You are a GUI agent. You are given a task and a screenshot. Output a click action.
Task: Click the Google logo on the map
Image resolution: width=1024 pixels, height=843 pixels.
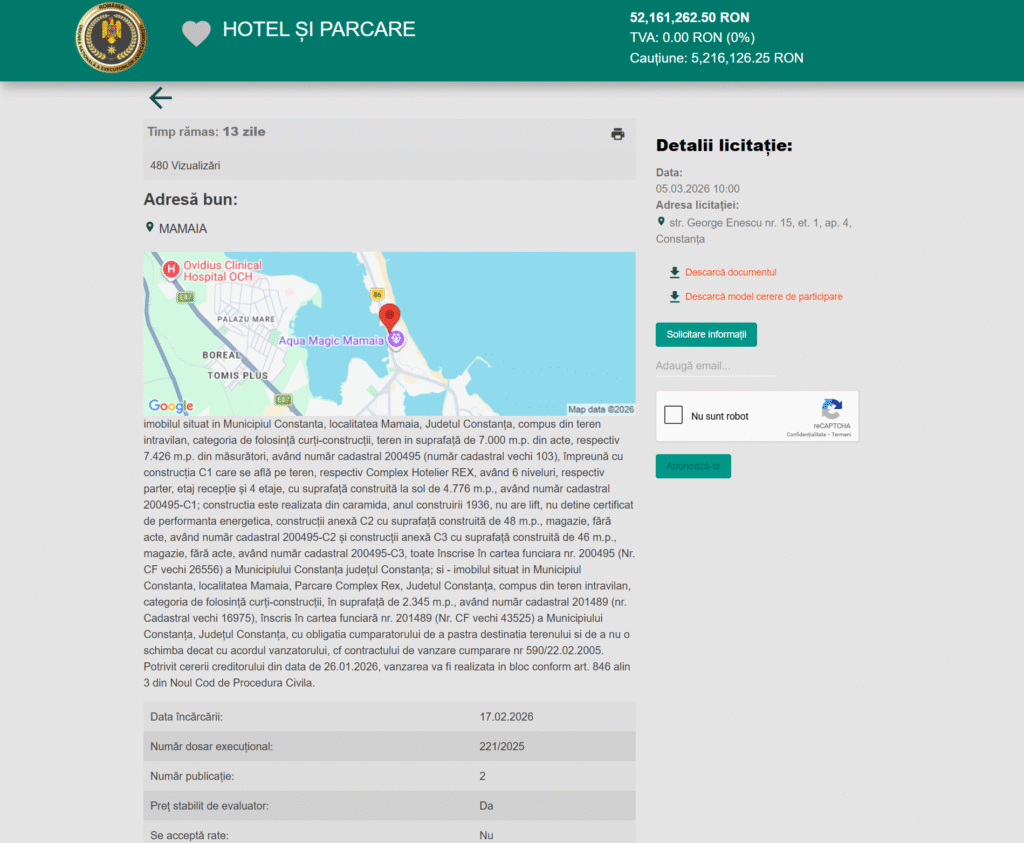coord(170,406)
